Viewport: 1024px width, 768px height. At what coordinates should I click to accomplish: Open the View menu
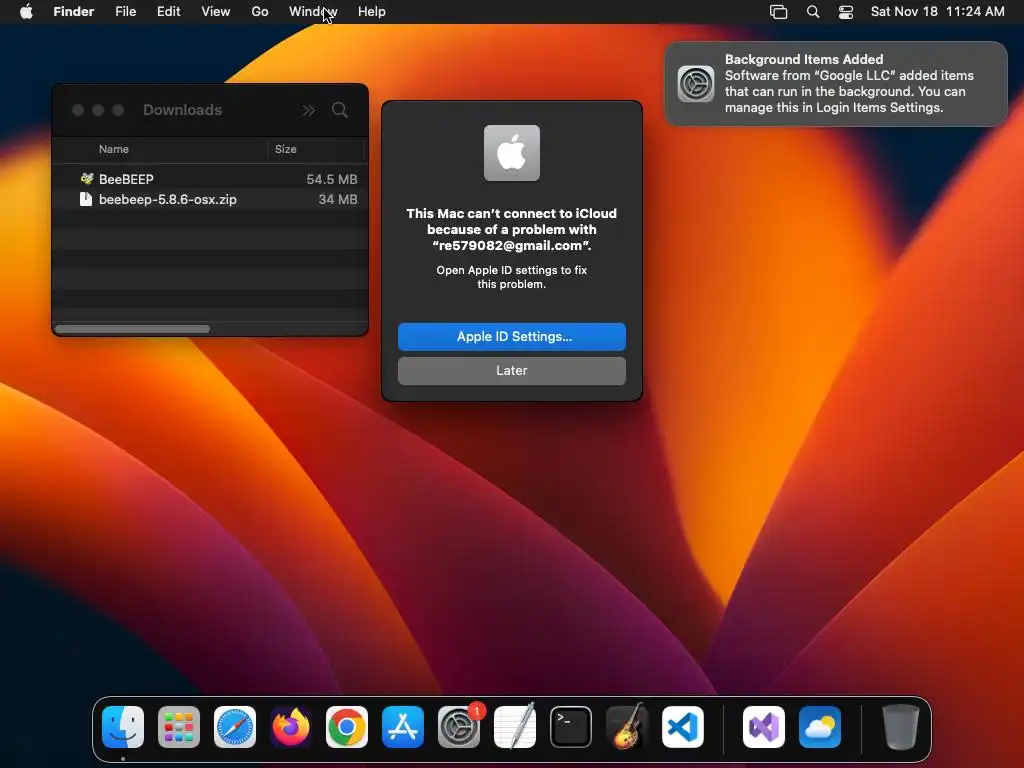[x=216, y=12]
